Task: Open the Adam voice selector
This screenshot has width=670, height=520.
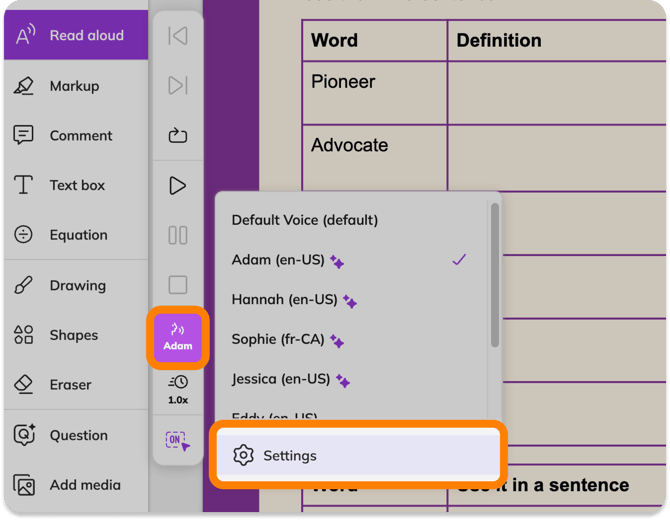Action: [178, 338]
